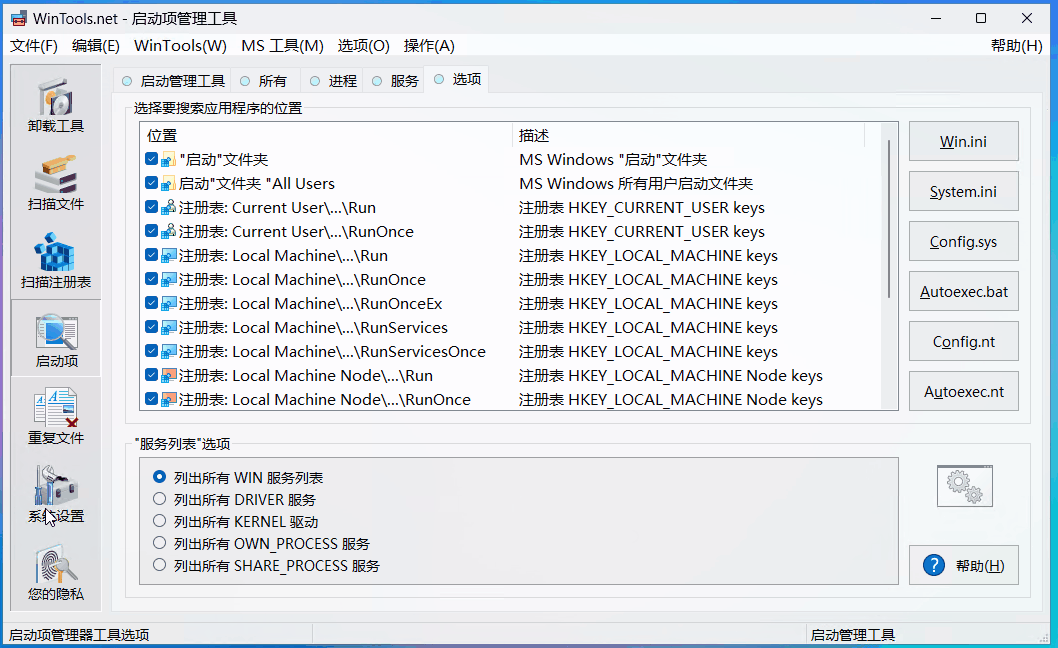Screen dimensions: 1058x648
Task: Select the 启动项 startup manager sidebar icon
Action: pyautogui.click(x=56, y=340)
